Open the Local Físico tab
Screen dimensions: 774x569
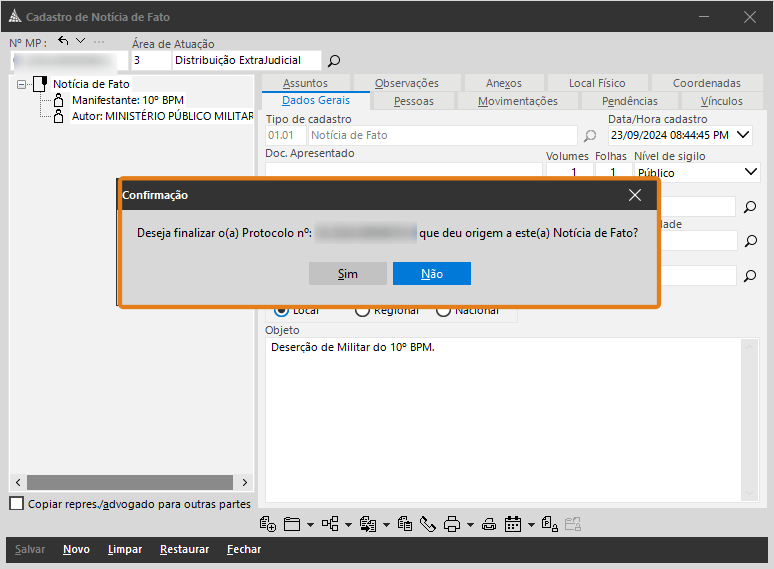pos(597,83)
